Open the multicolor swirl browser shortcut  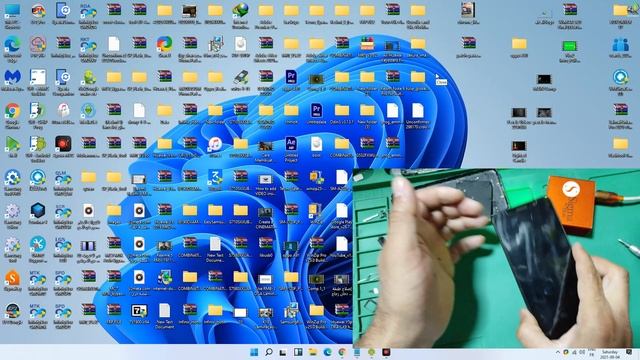point(164,44)
